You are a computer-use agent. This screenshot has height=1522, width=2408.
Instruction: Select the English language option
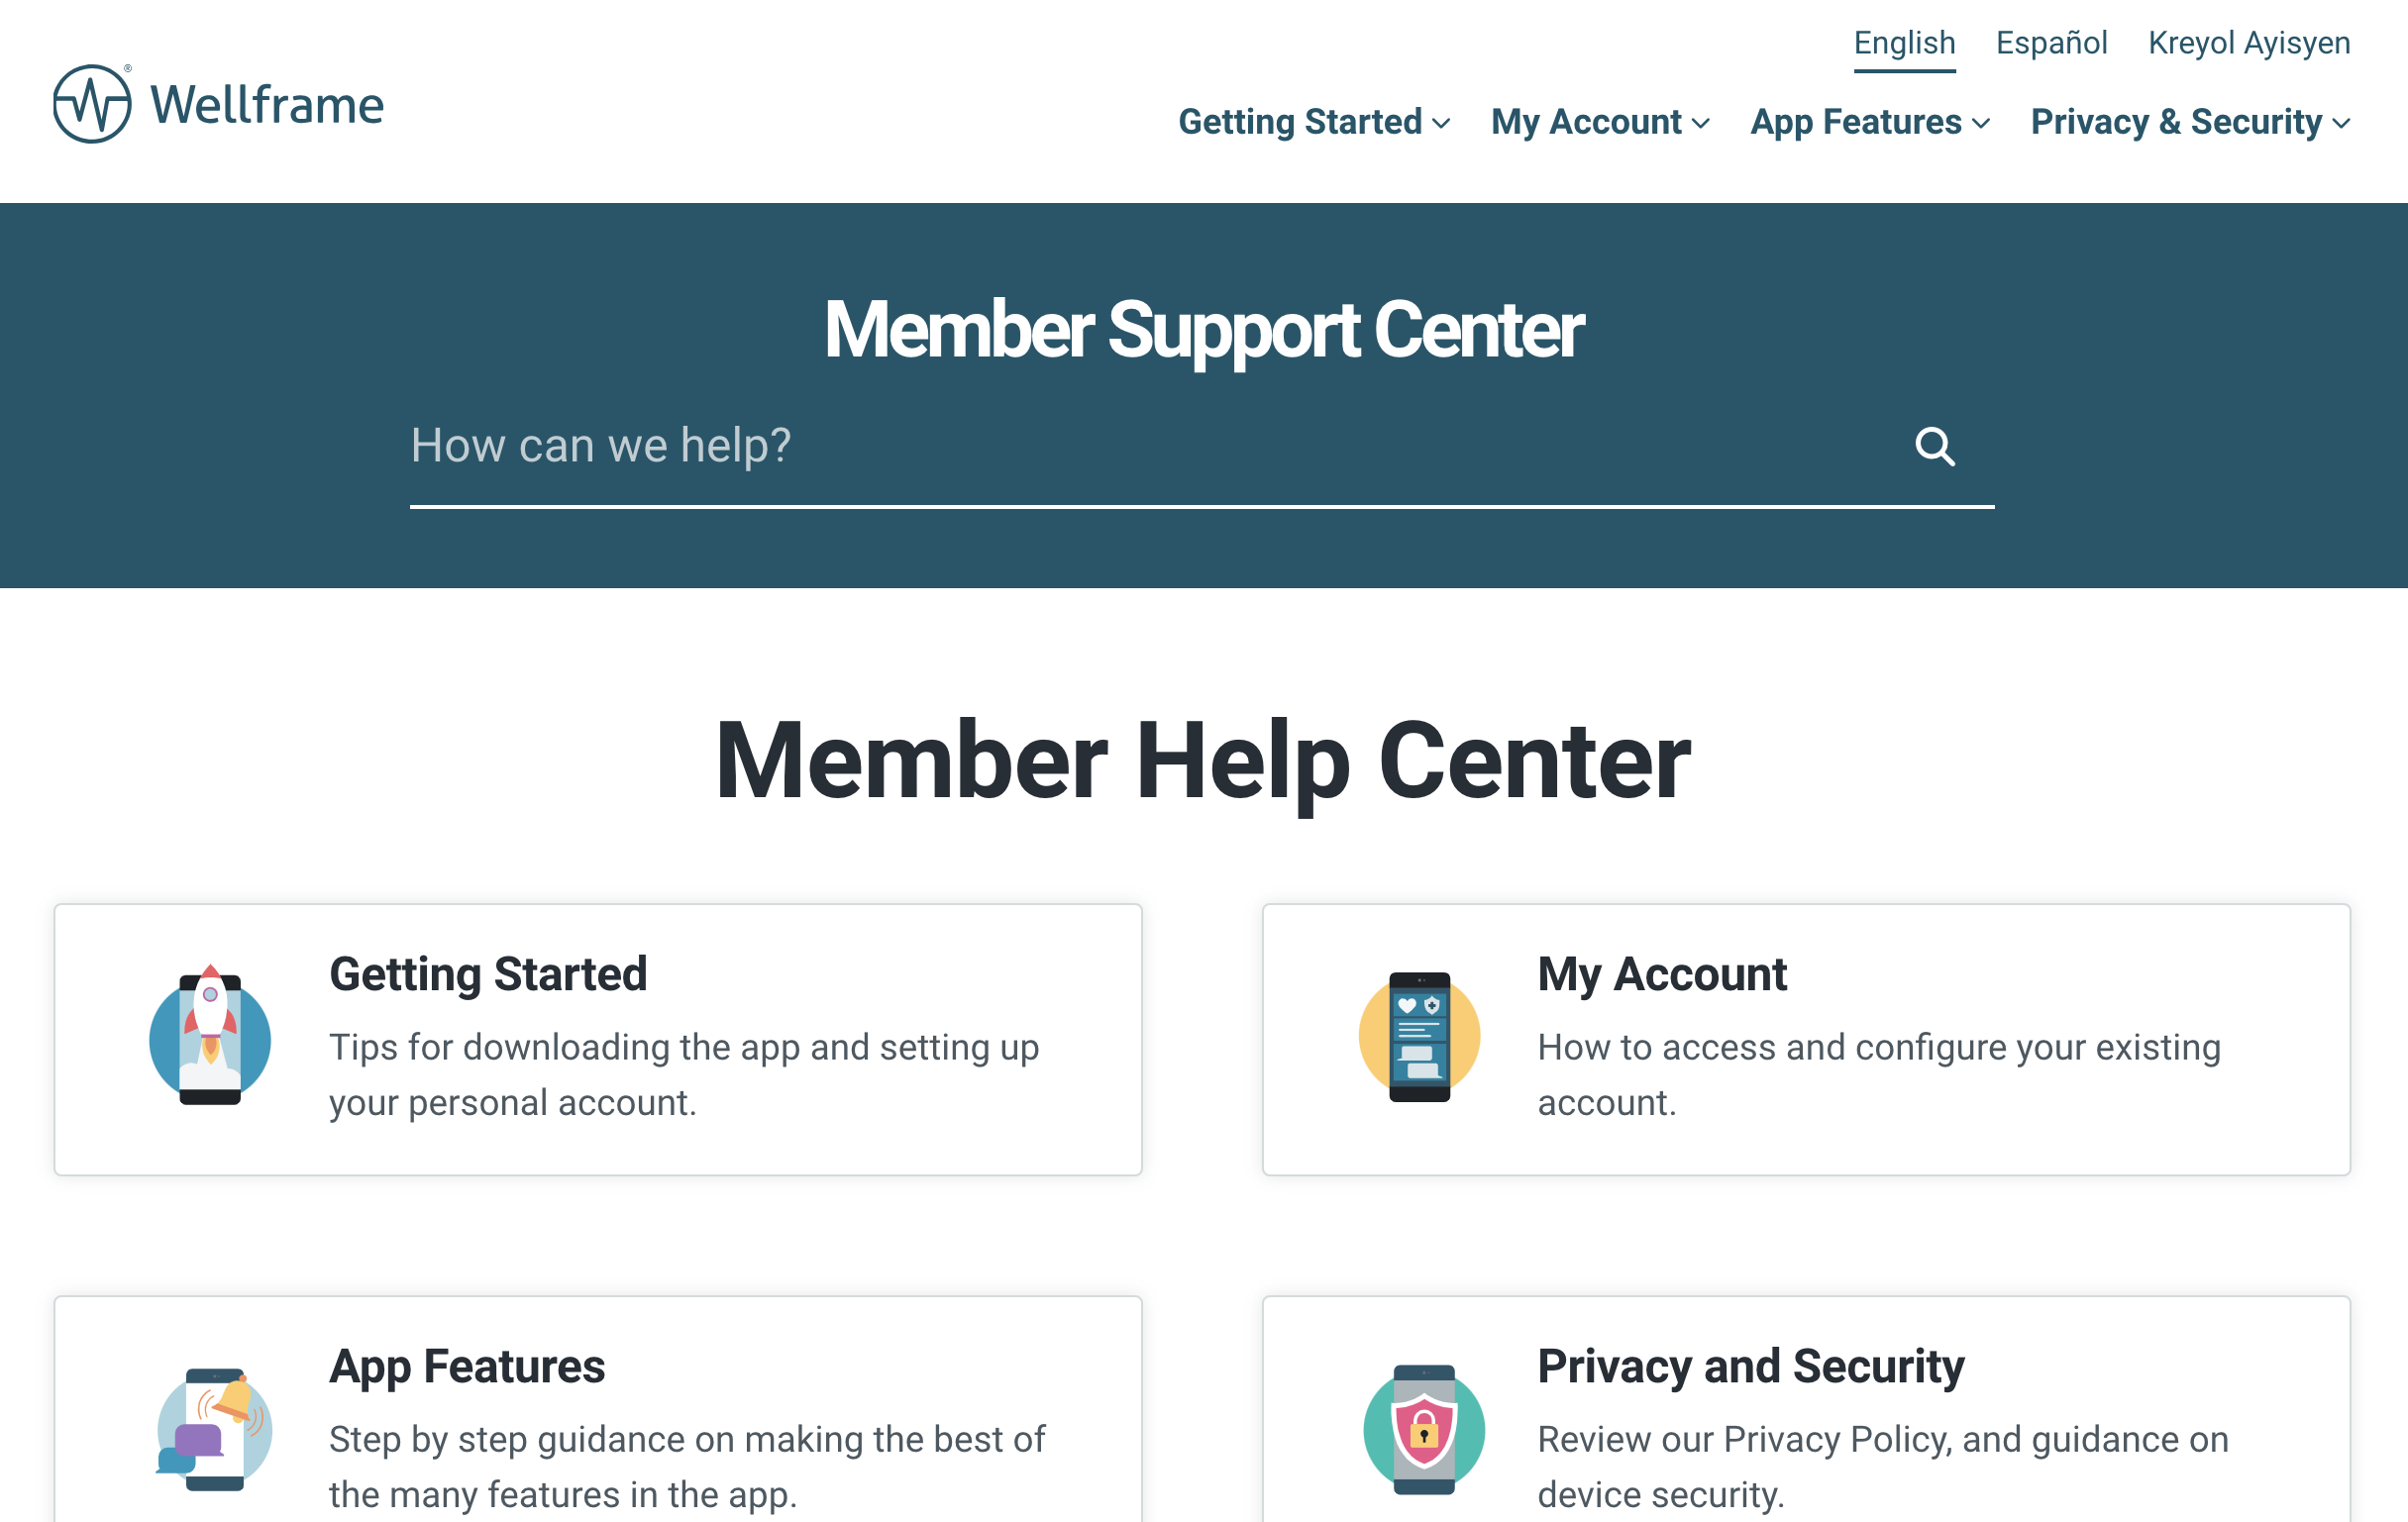click(1904, 43)
